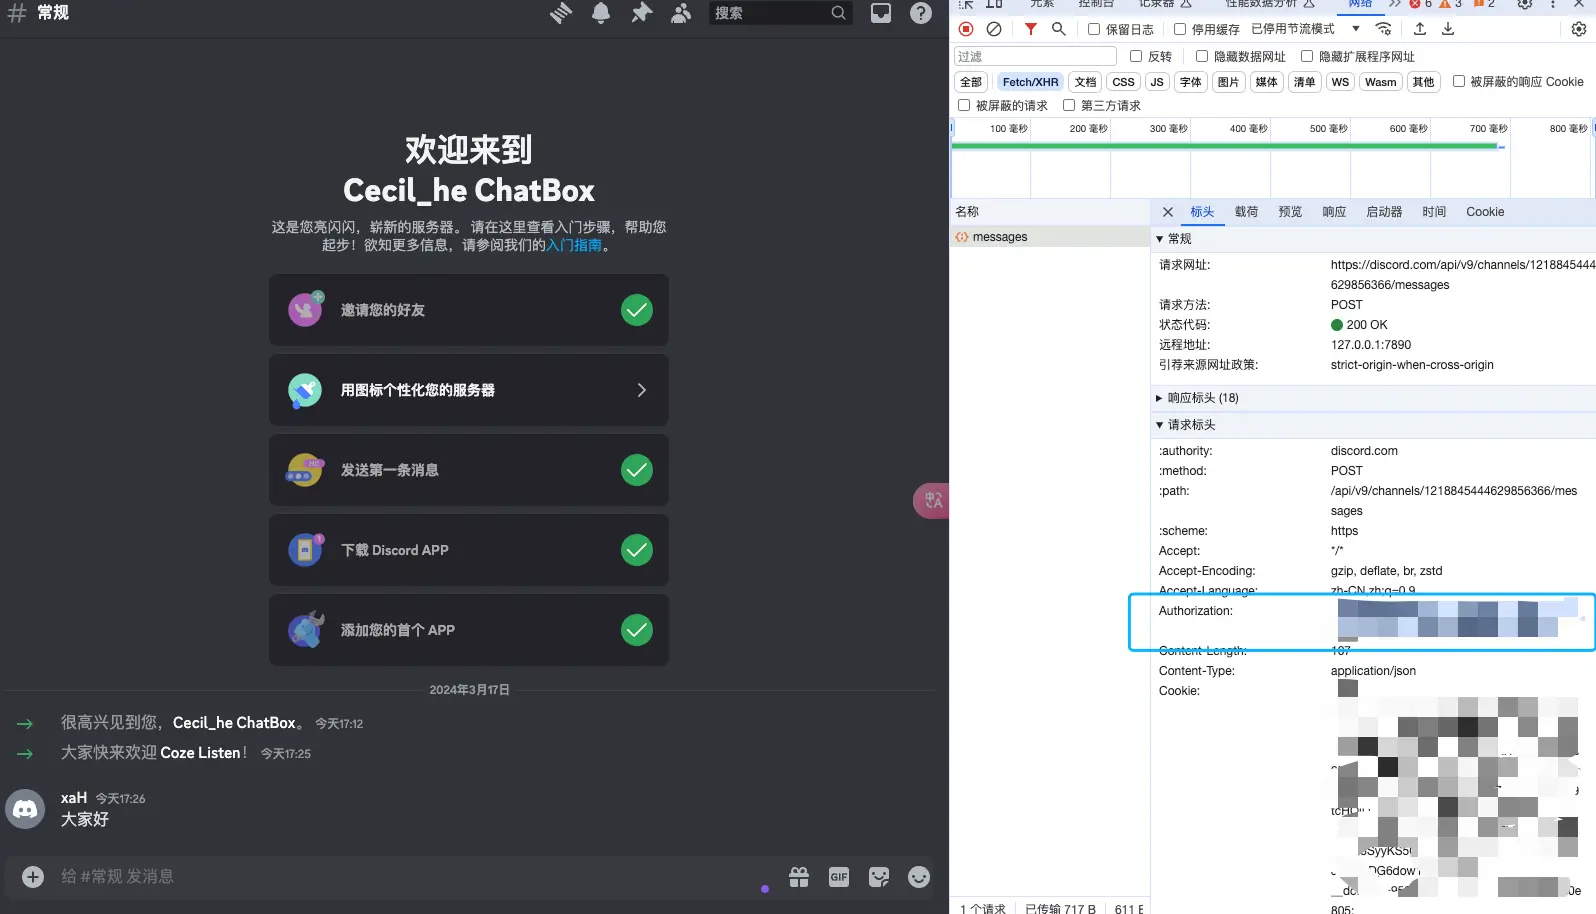Toggle 第三方请求 checkbox
Viewport: 1596px width, 914px height.
[x=1069, y=105]
